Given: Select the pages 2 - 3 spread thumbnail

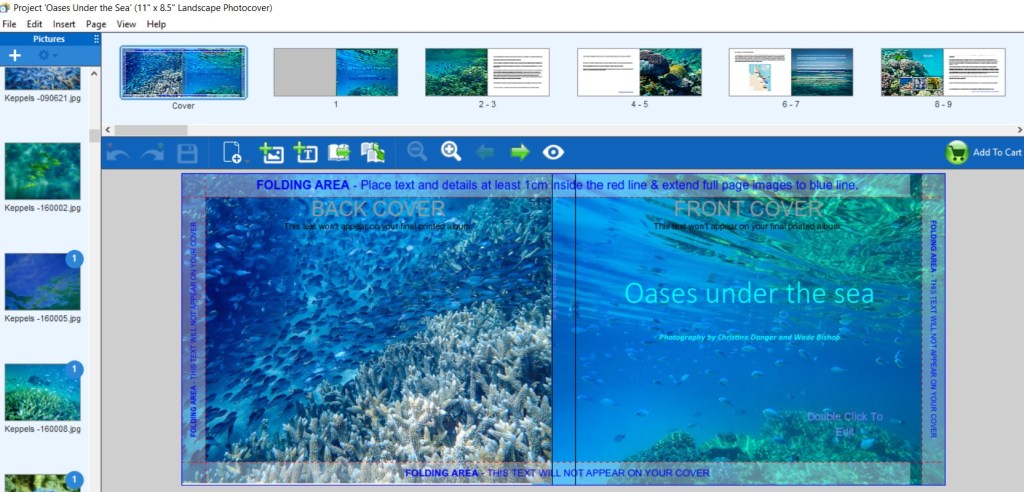Looking at the screenshot, I should click(x=487, y=72).
